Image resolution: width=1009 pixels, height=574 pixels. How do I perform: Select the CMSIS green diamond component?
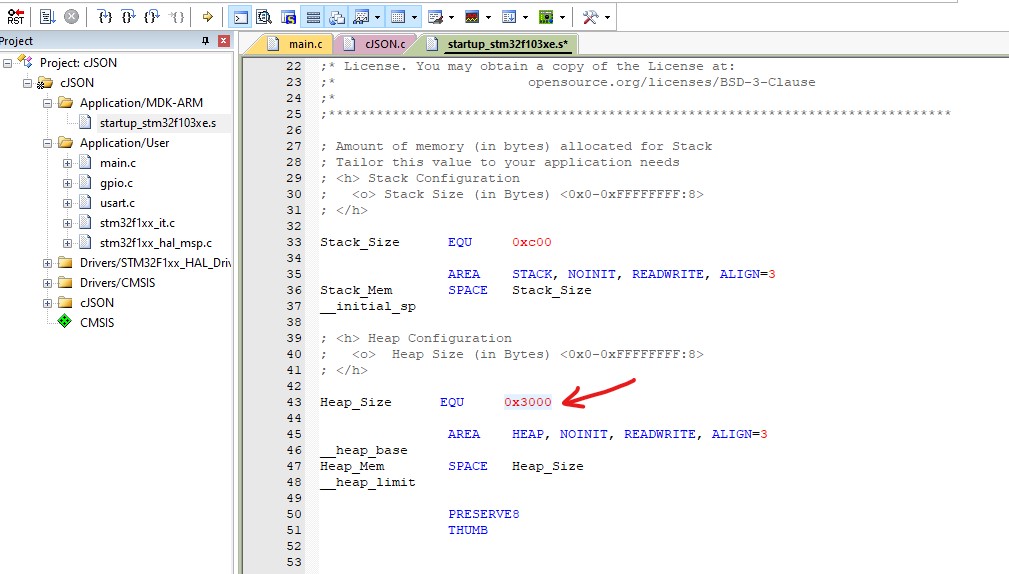65,321
